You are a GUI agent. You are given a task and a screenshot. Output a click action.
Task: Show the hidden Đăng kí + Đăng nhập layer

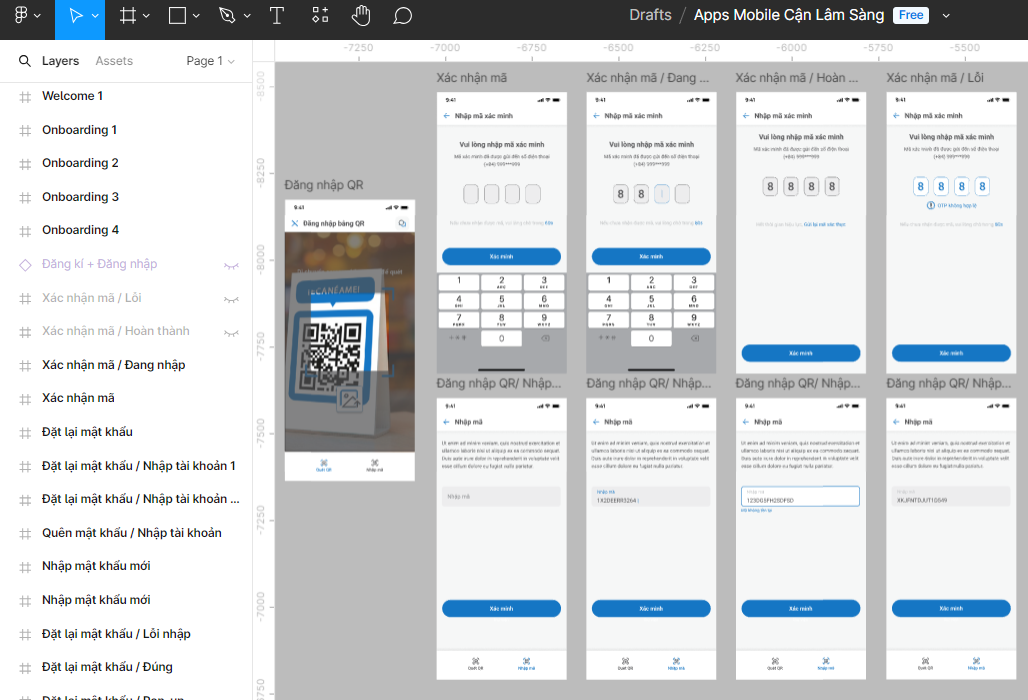point(231,265)
